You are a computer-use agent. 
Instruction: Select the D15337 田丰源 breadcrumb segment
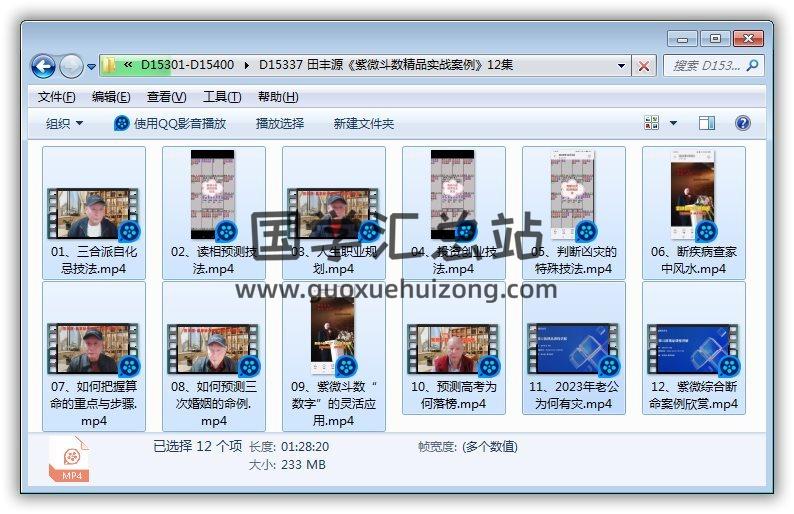click(386, 65)
